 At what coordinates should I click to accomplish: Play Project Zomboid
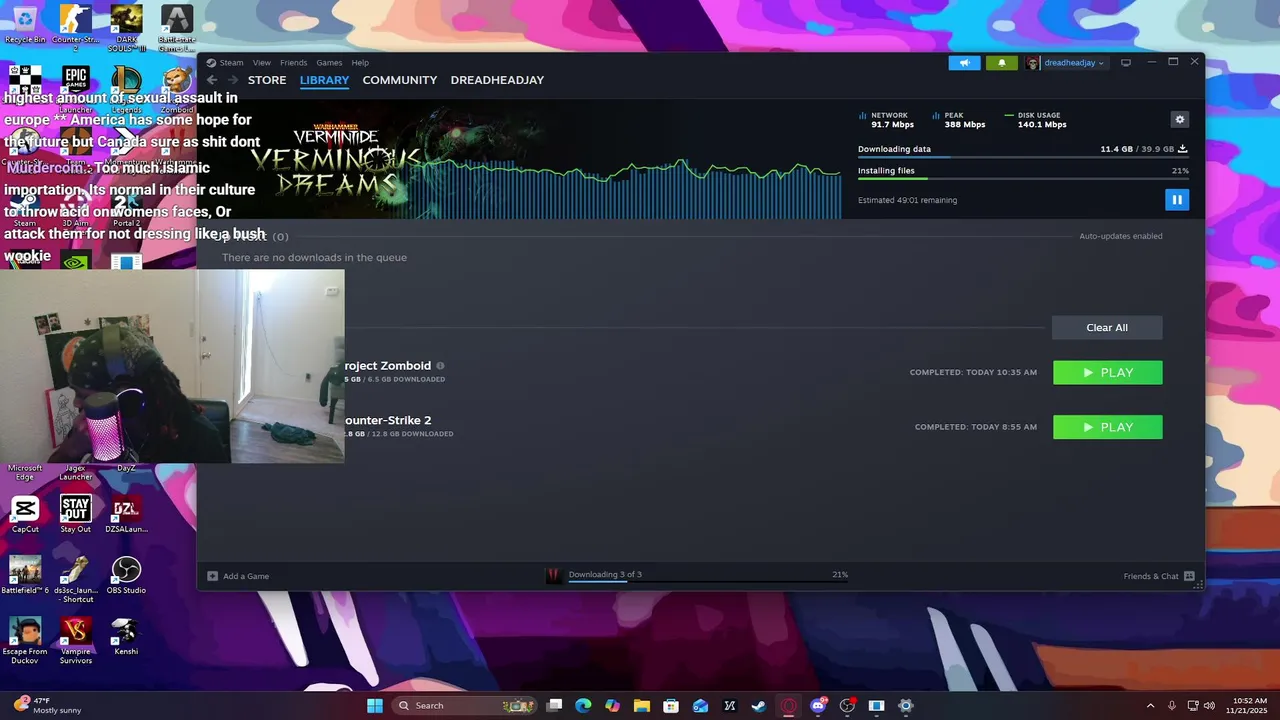coord(1107,373)
